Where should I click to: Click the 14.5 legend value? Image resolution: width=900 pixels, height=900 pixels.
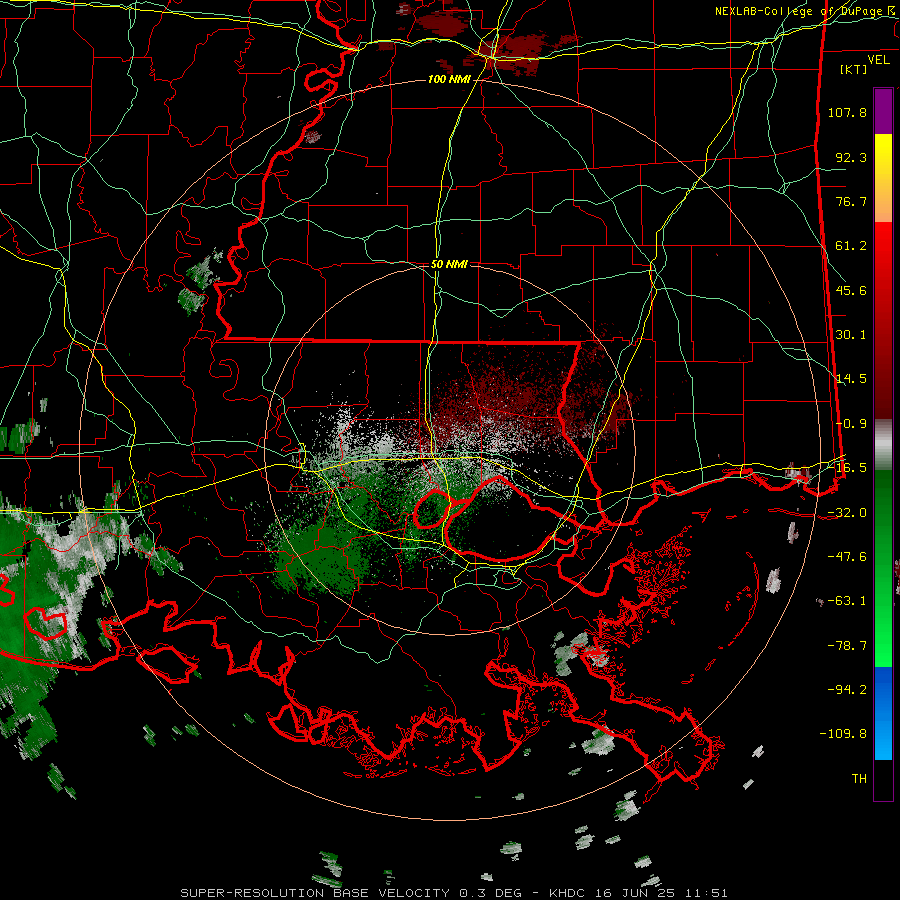pos(851,379)
